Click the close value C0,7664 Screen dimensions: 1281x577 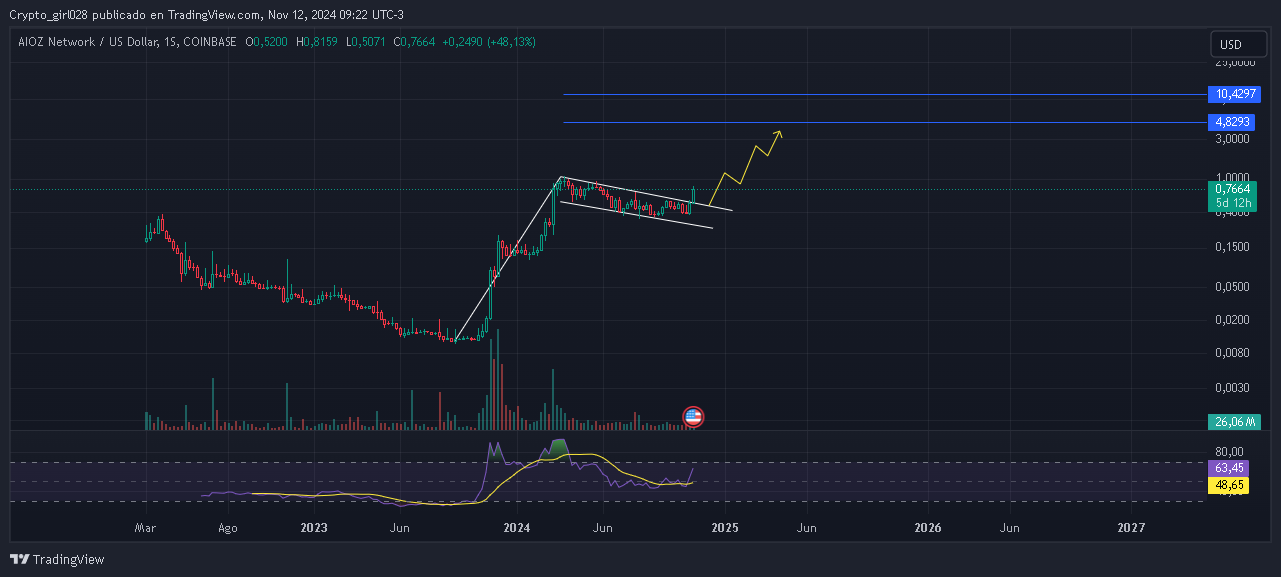point(415,42)
